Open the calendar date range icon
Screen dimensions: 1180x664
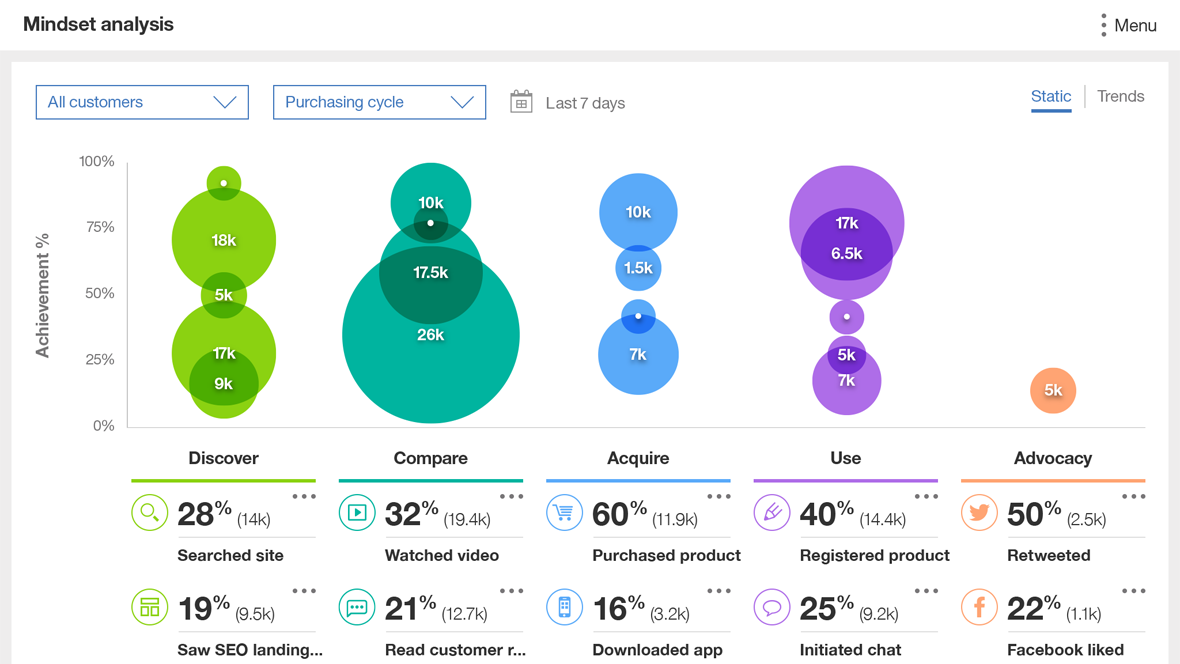(521, 102)
